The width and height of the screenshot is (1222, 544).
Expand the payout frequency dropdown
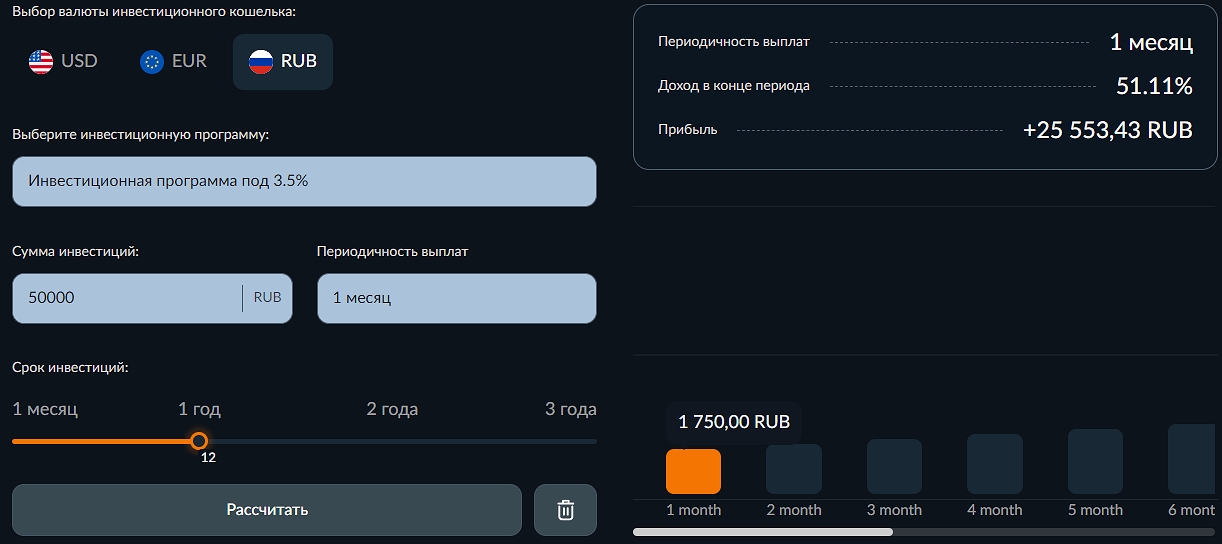click(x=456, y=298)
